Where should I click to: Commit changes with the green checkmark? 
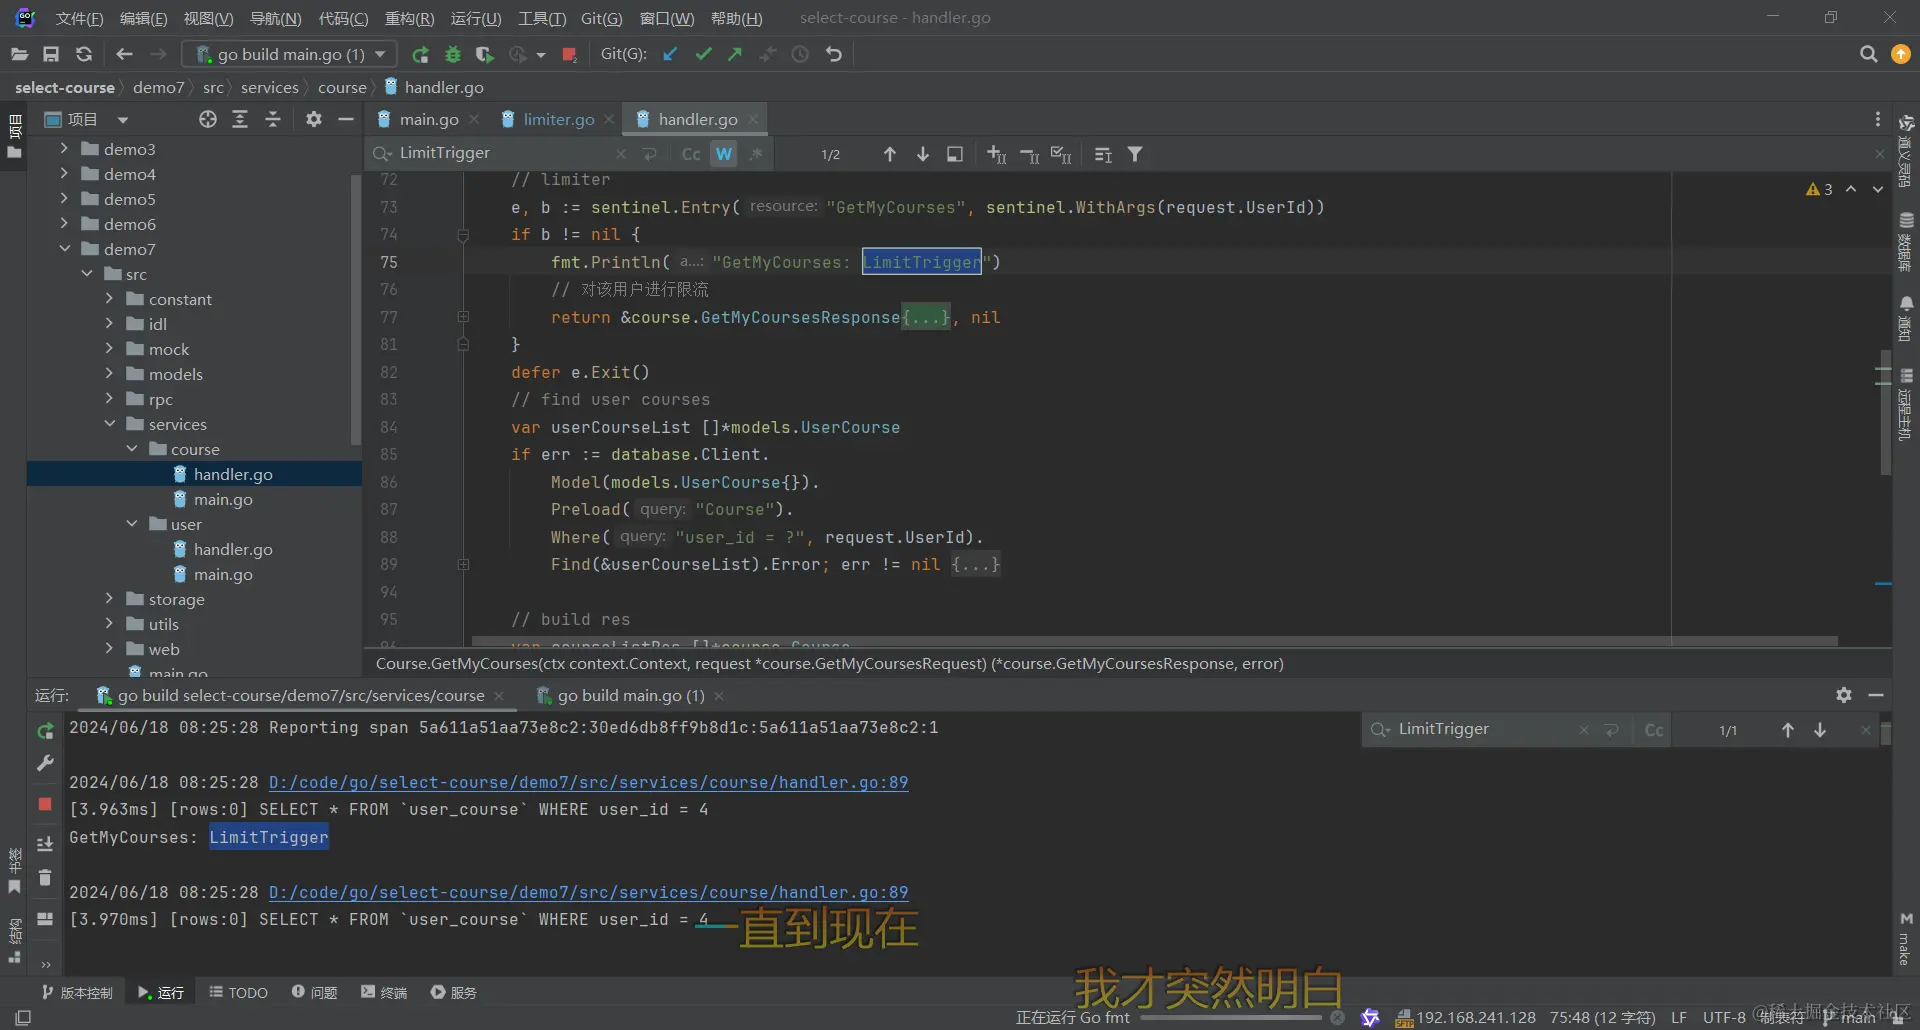pyautogui.click(x=704, y=55)
